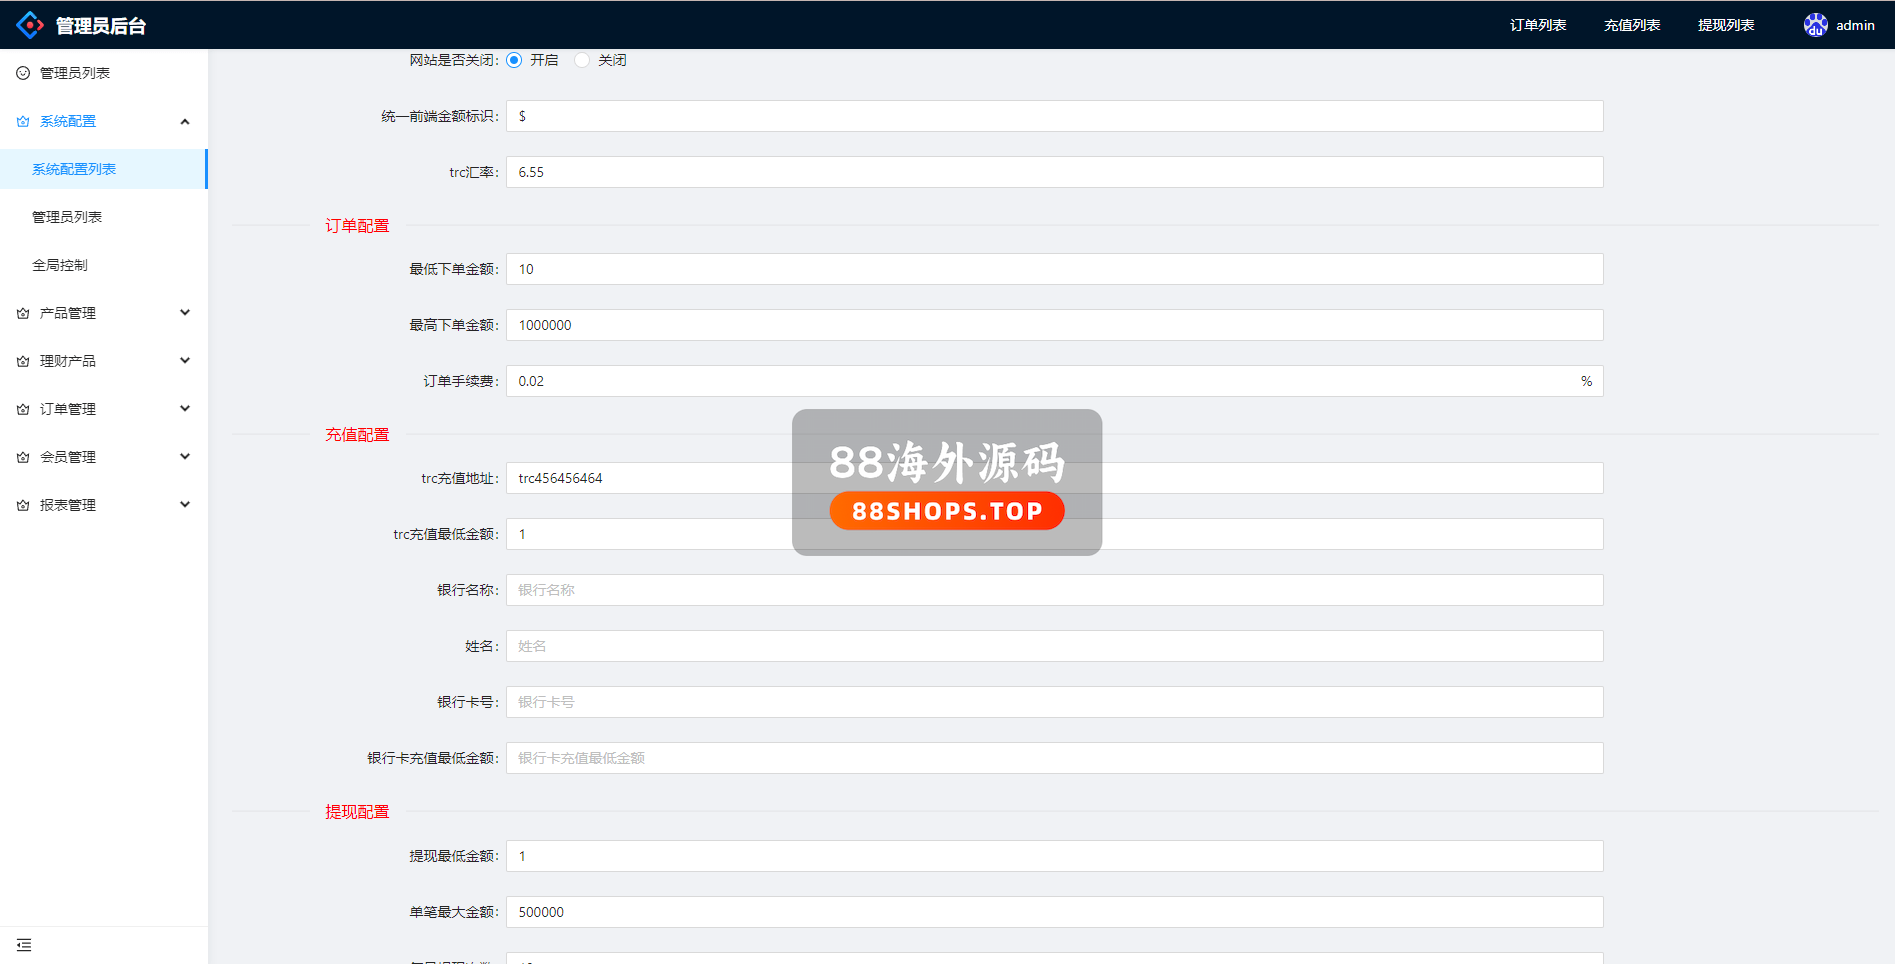The height and width of the screenshot is (964, 1895).
Task: Open 充值列表 in top navigation
Action: pyautogui.click(x=1632, y=25)
